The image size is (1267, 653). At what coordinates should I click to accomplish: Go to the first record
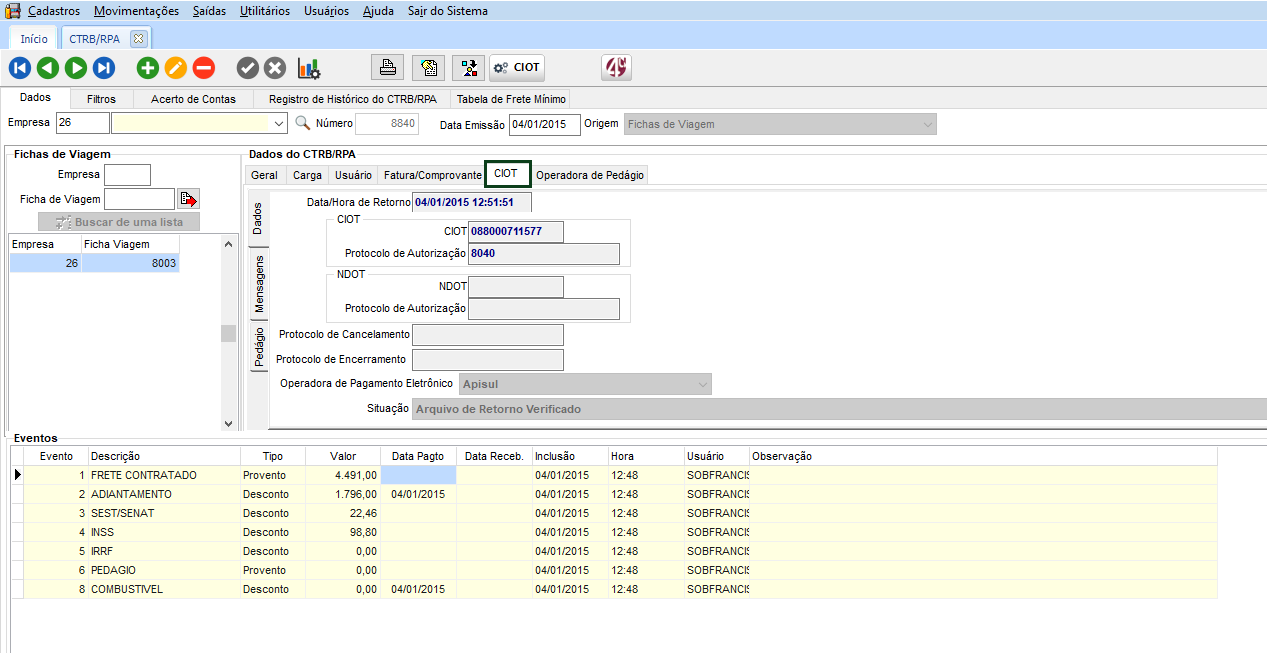(20, 68)
